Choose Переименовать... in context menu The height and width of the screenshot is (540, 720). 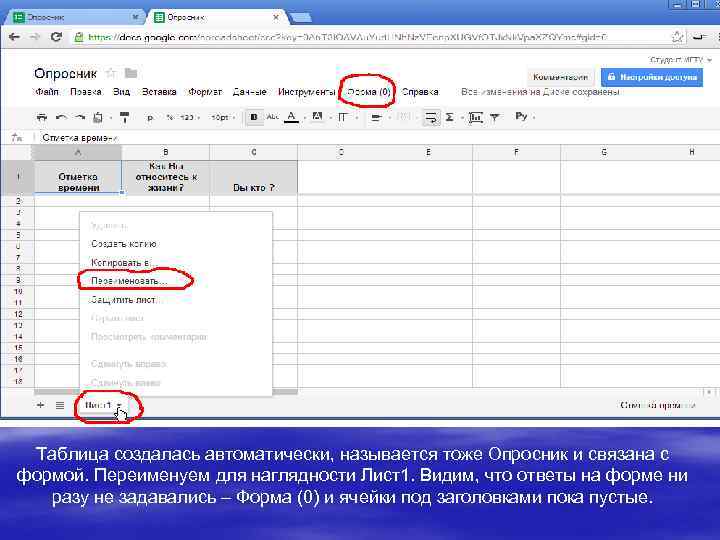coord(129,281)
